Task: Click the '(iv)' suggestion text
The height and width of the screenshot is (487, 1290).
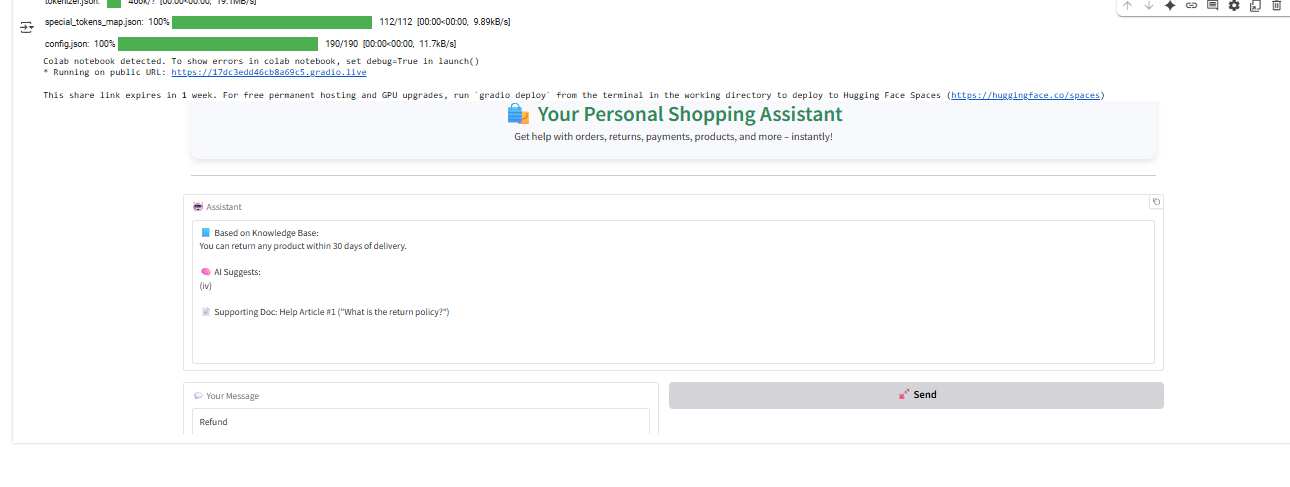Action: (x=206, y=286)
